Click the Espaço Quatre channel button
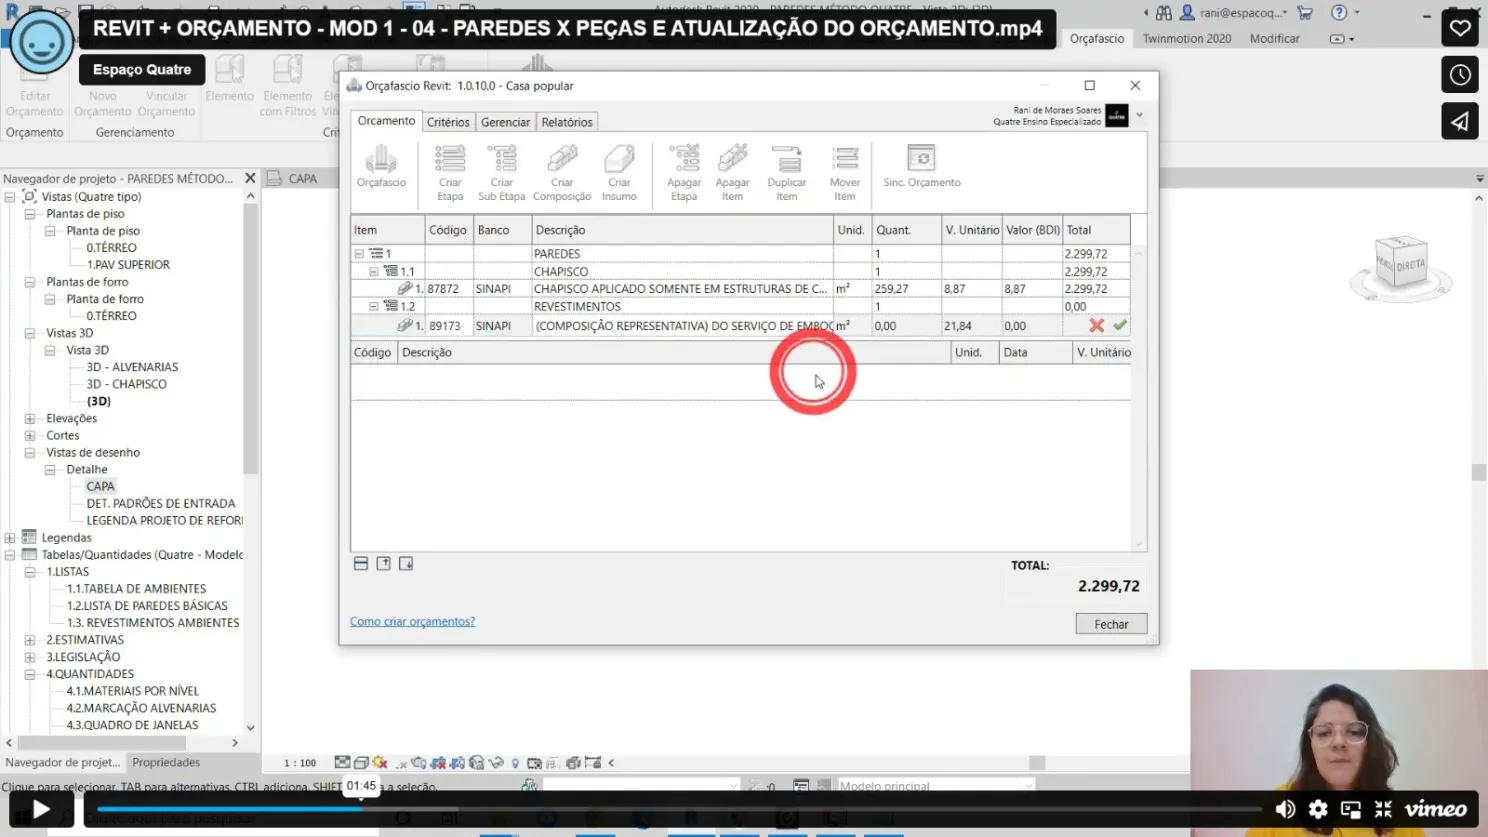Viewport: 1488px width, 837px height. click(142, 70)
